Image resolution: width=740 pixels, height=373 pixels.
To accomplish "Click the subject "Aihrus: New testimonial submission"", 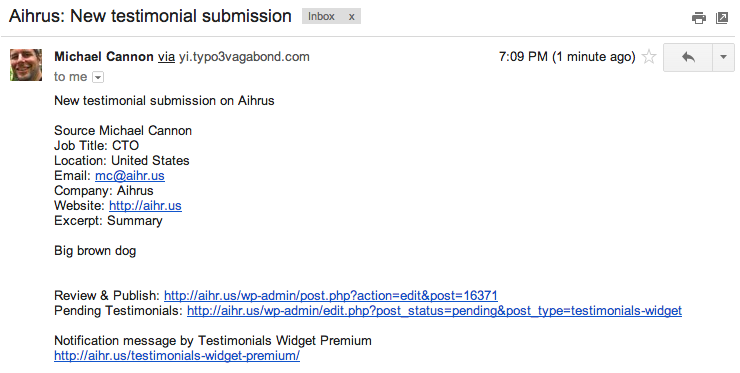I will (x=150, y=17).
